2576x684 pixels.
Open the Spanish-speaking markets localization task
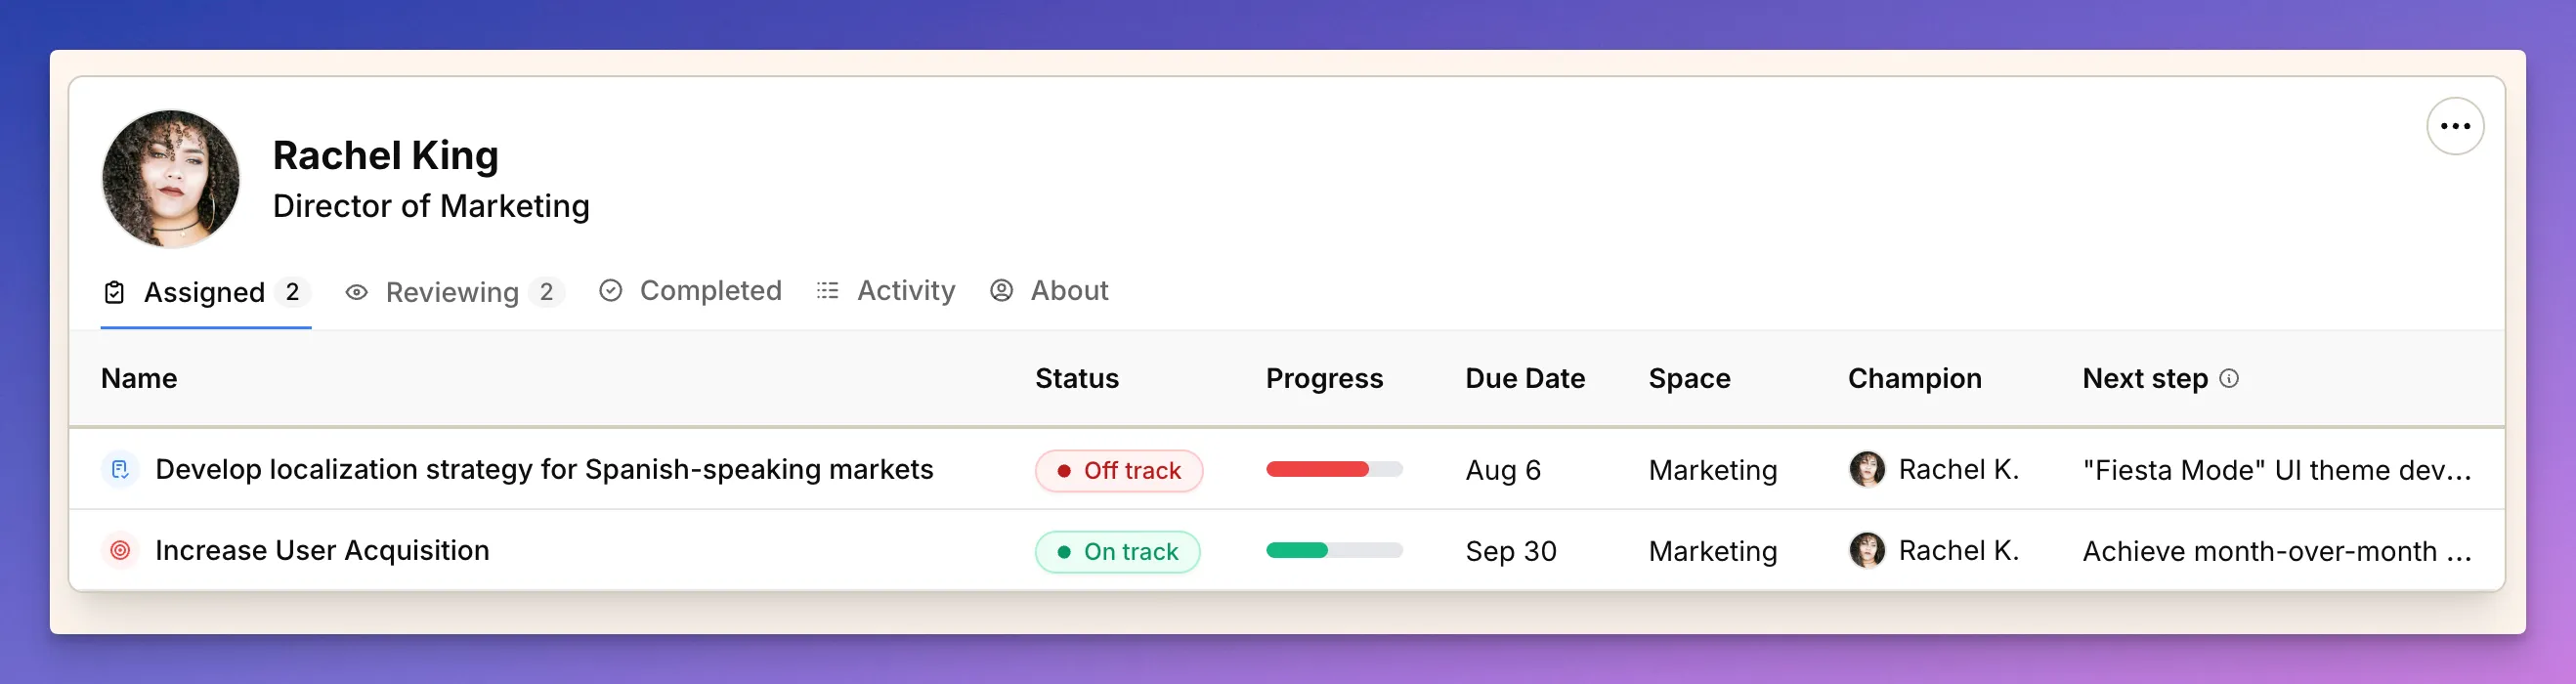pos(544,469)
